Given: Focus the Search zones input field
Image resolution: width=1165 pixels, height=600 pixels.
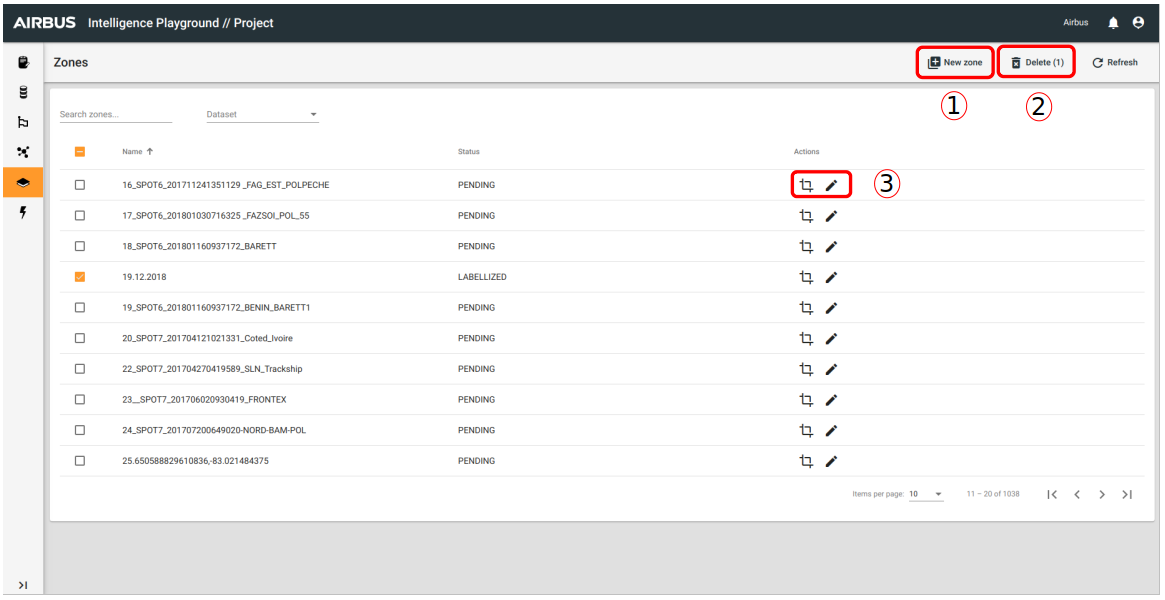Looking at the screenshot, I should pyautogui.click(x=115, y=115).
